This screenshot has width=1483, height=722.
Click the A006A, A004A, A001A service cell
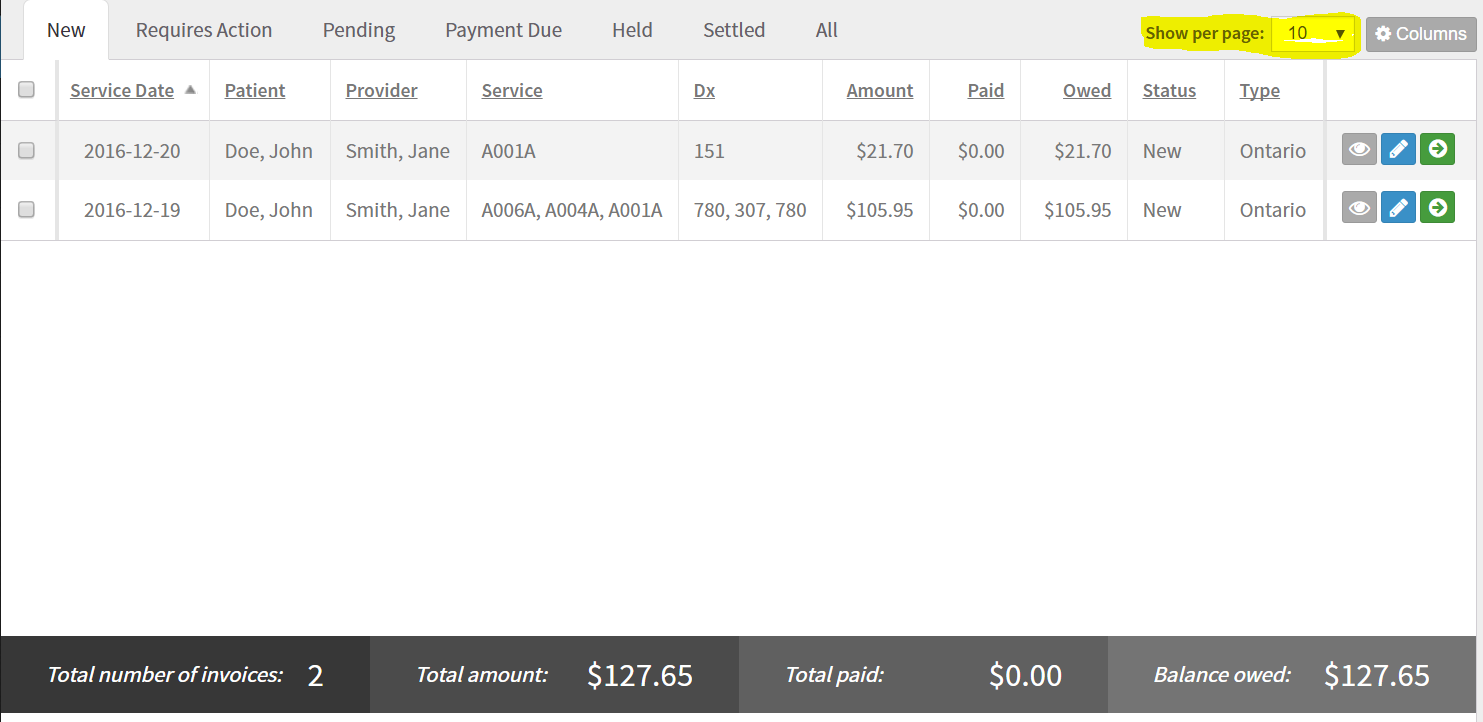point(571,211)
